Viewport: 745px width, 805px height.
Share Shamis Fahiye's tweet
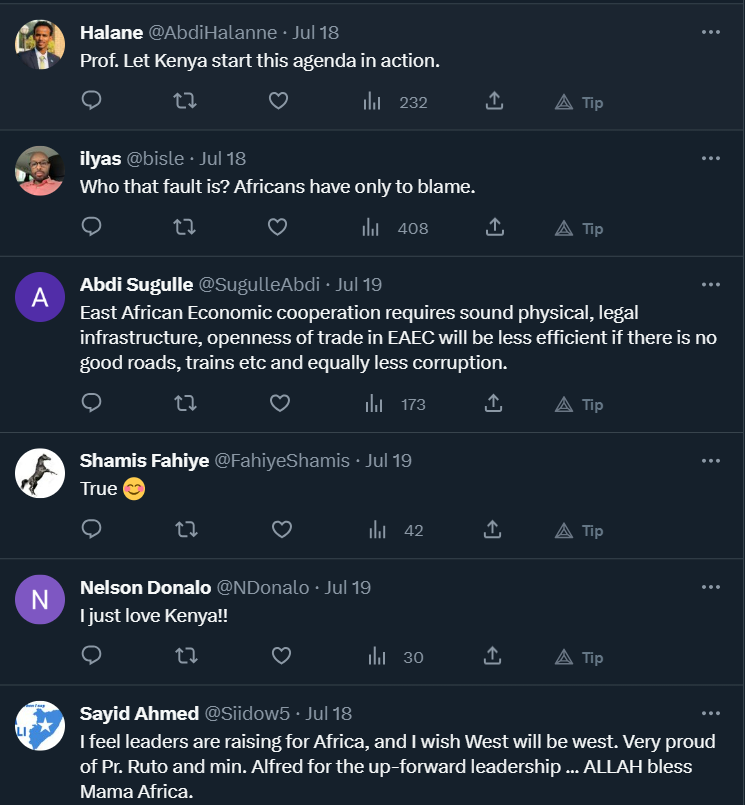494,530
